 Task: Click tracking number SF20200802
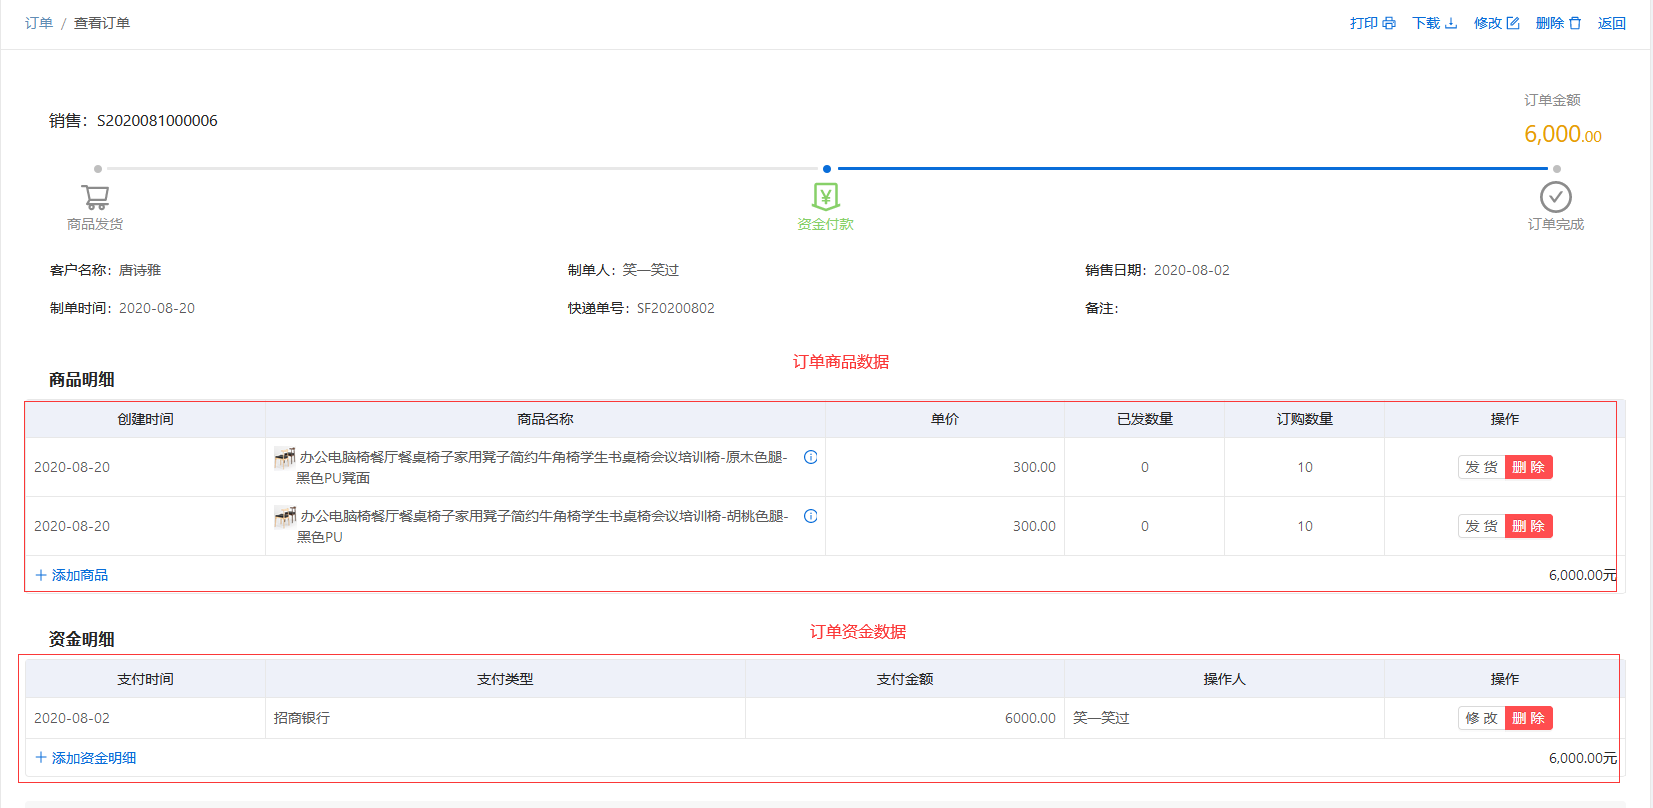676,308
